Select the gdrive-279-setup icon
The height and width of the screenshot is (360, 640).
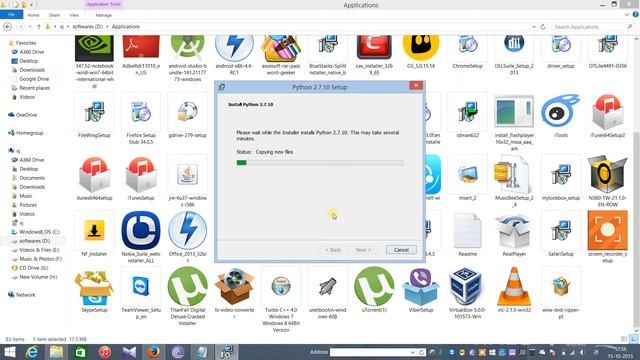[x=187, y=112]
